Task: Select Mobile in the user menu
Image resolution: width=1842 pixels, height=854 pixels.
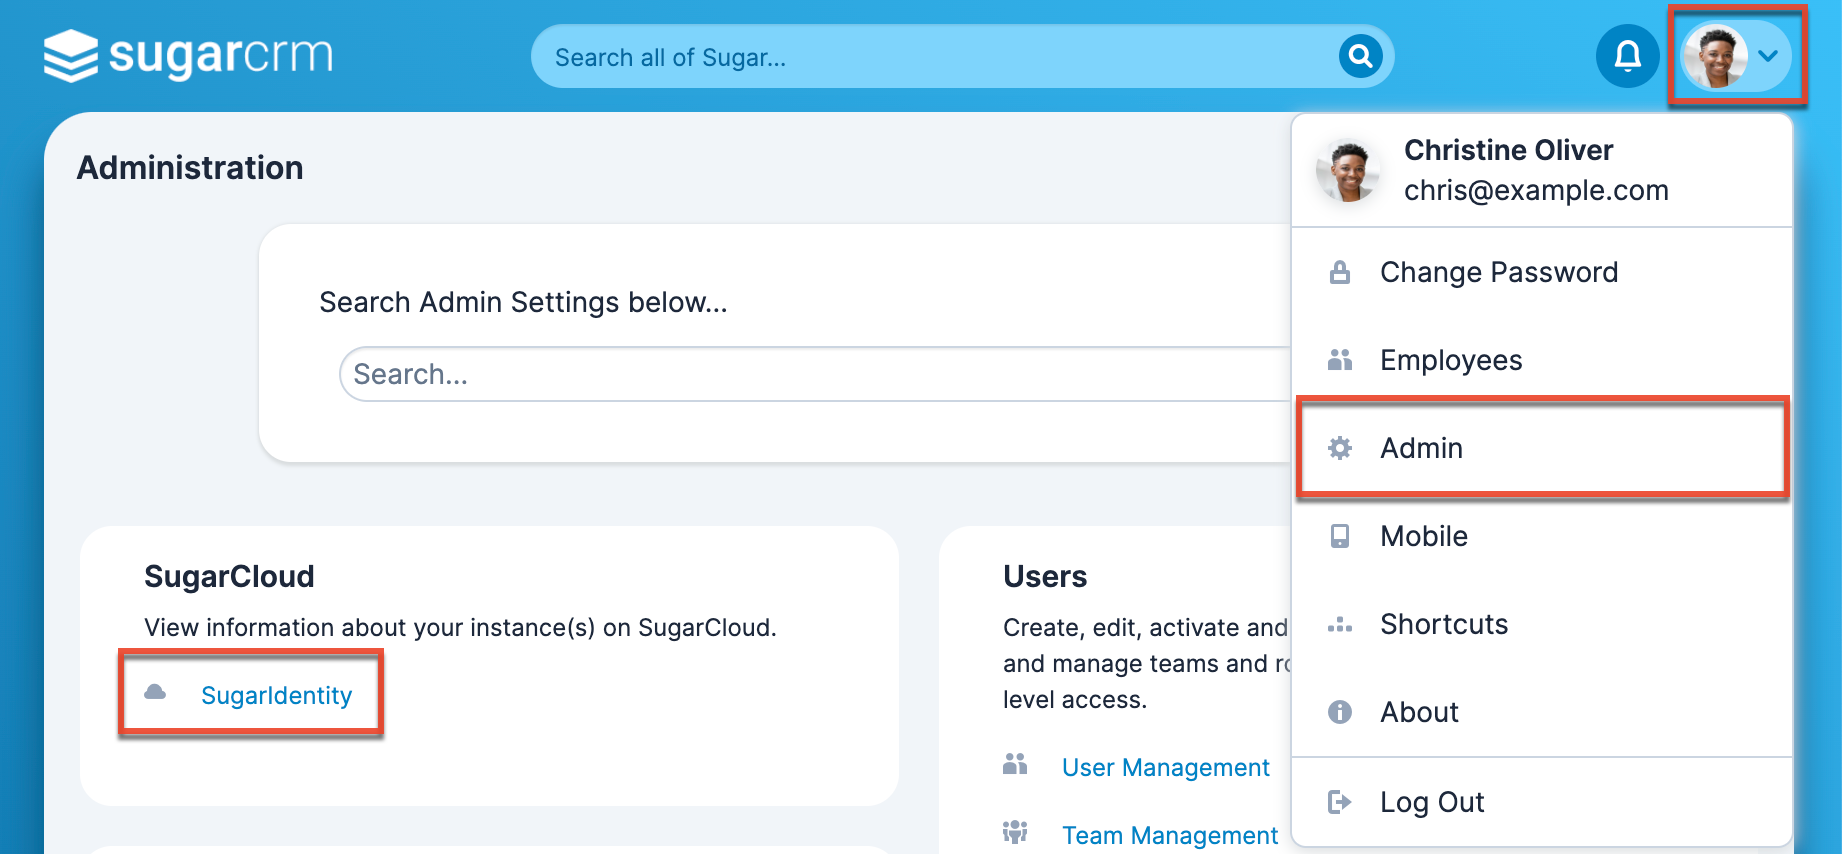Action: pos(1542,536)
